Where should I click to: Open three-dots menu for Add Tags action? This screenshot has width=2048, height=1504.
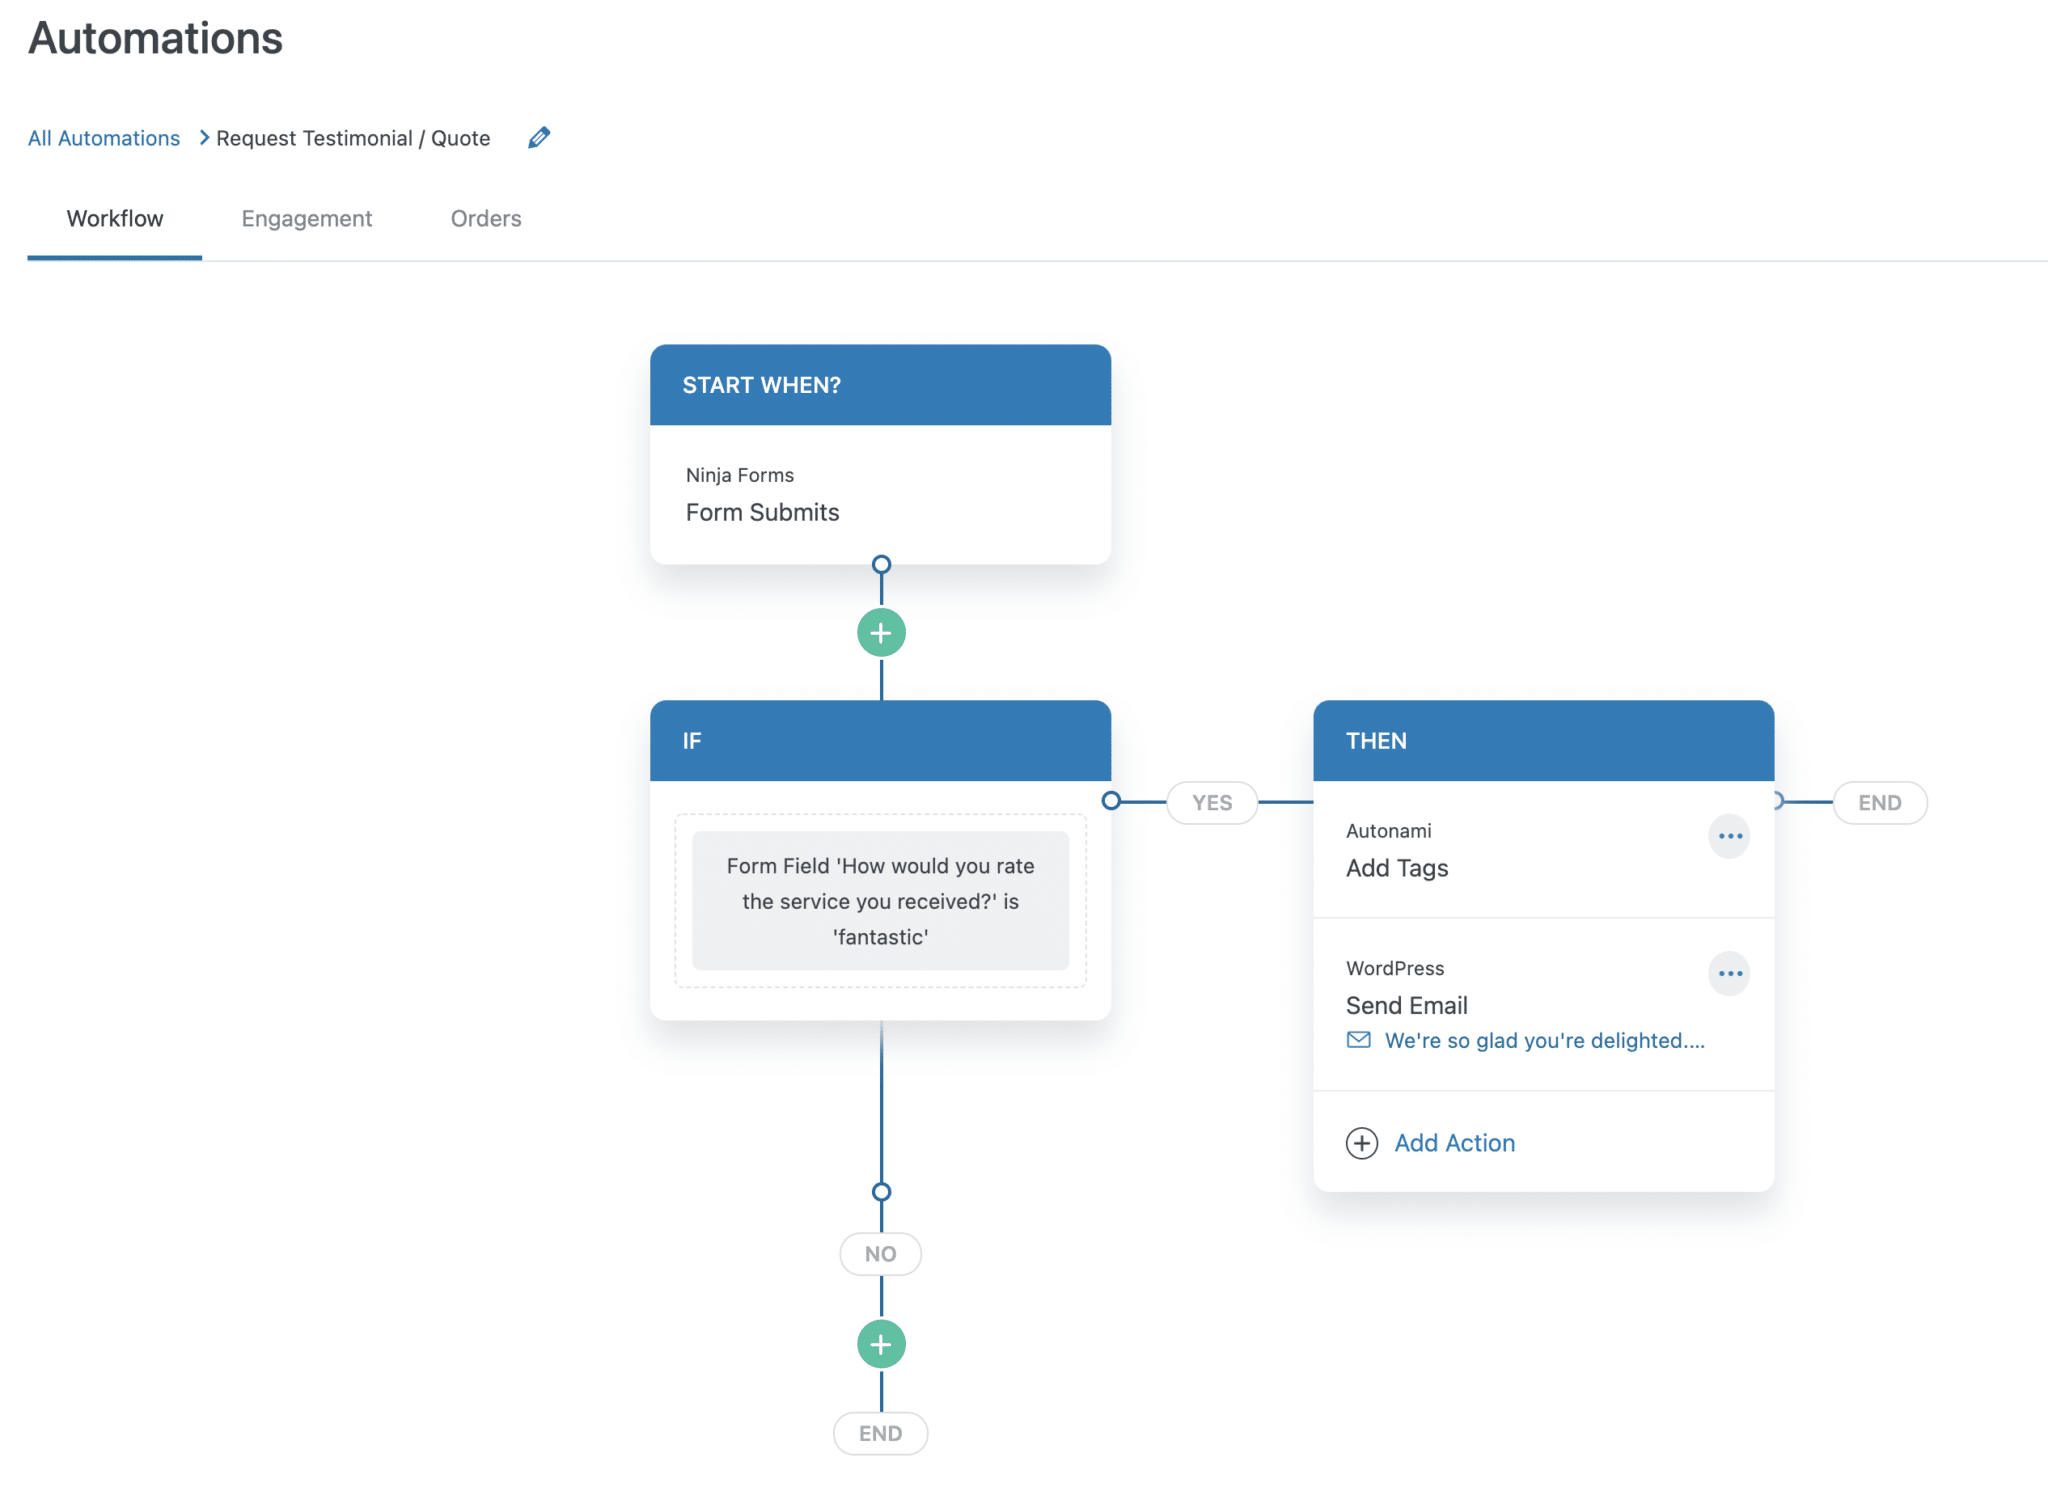(x=1729, y=836)
